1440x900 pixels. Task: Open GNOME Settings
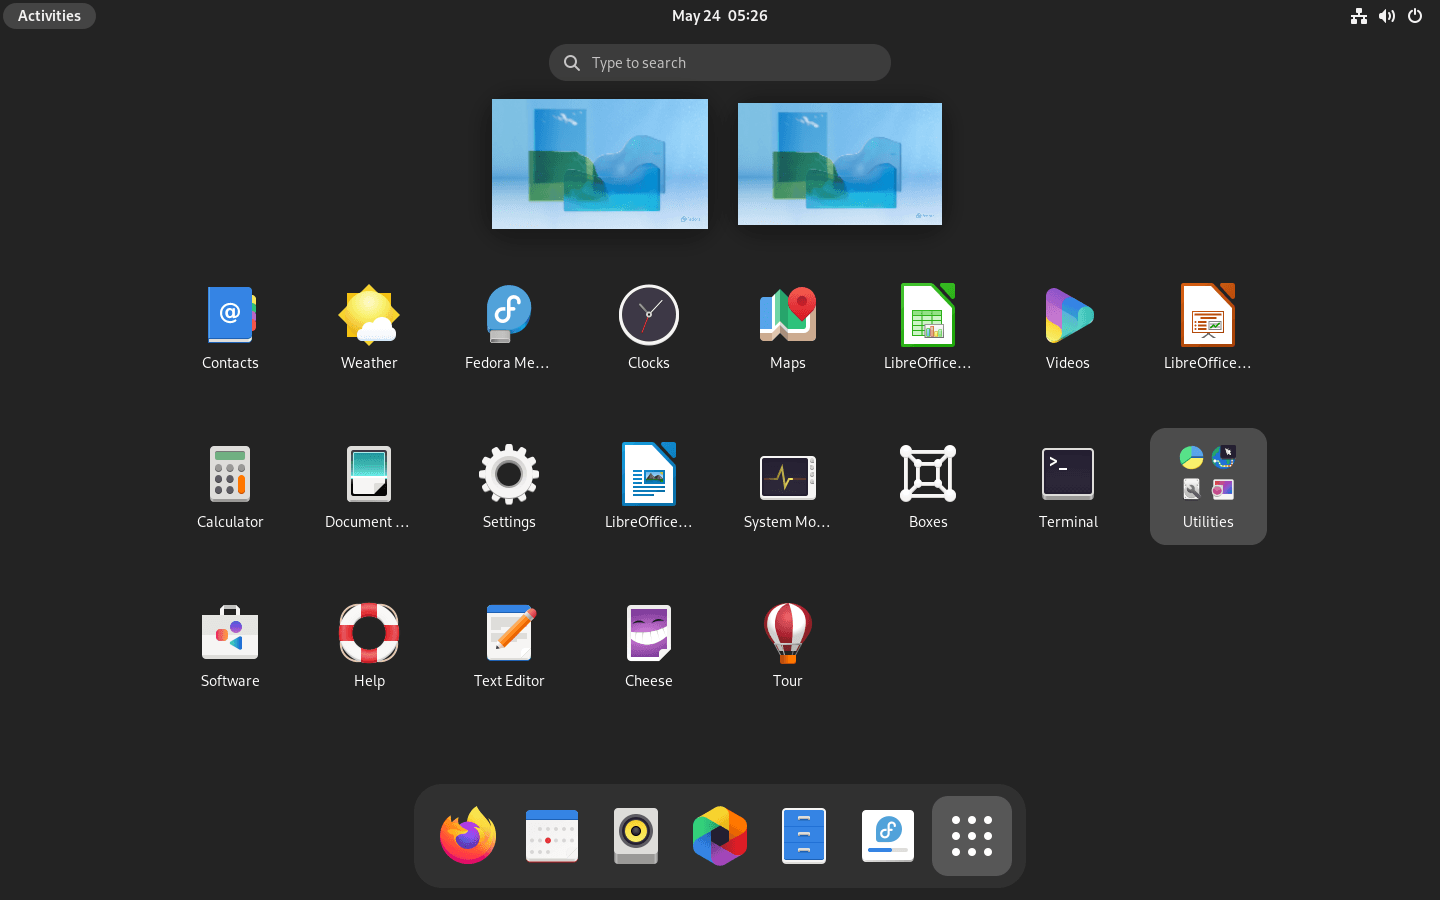pyautogui.click(x=509, y=473)
